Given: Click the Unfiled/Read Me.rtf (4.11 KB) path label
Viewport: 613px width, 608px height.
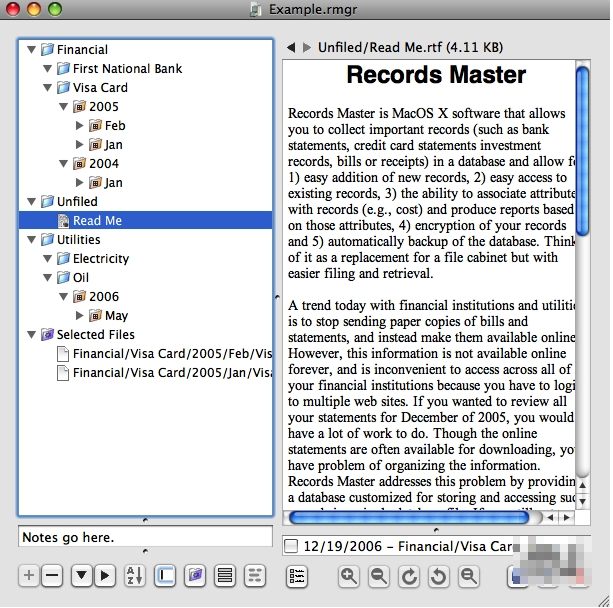Looking at the screenshot, I should click(x=410, y=48).
